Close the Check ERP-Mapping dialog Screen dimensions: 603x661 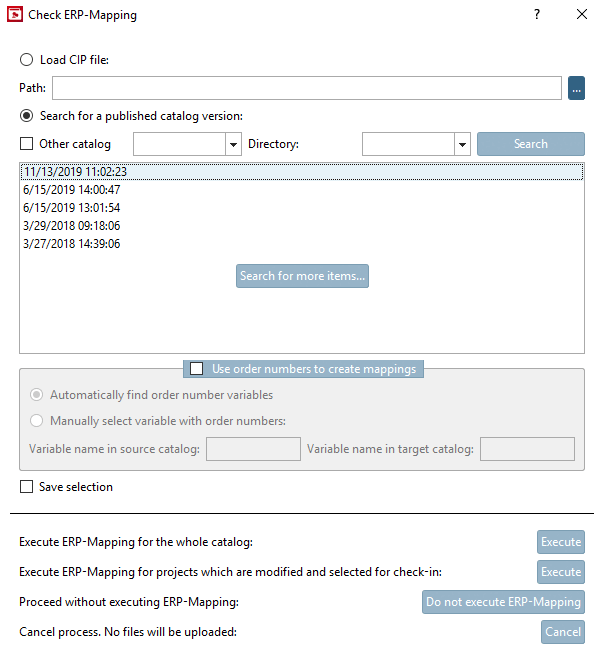click(582, 15)
